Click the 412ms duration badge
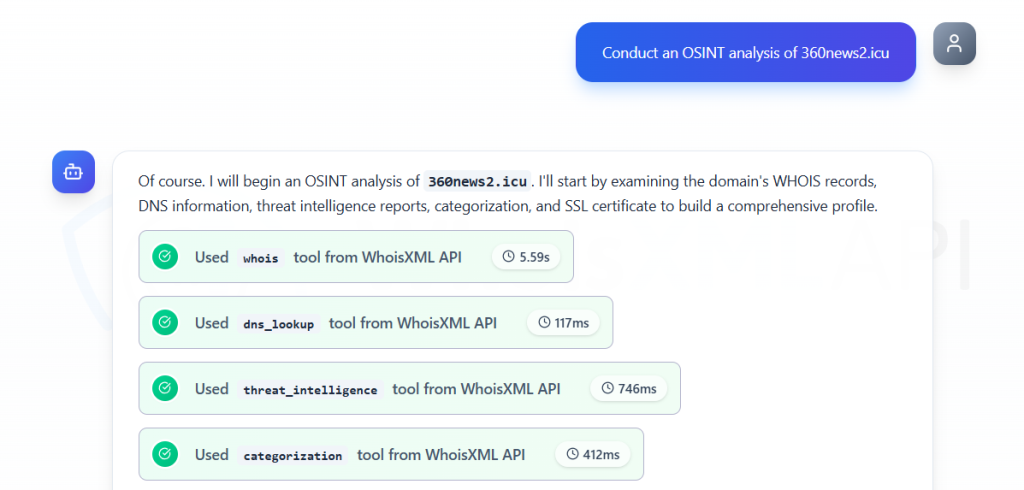This screenshot has width=1024, height=490. [593, 454]
